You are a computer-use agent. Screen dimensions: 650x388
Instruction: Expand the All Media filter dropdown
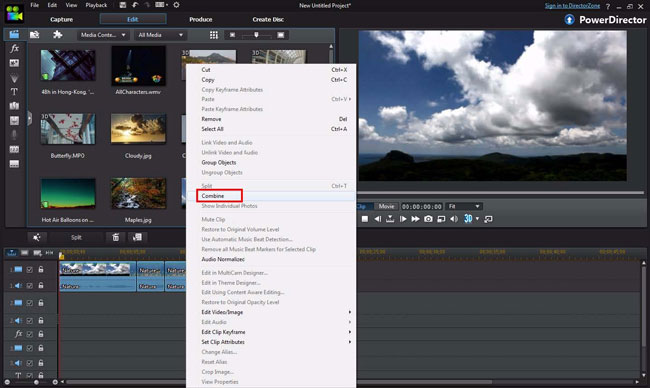tap(160, 35)
